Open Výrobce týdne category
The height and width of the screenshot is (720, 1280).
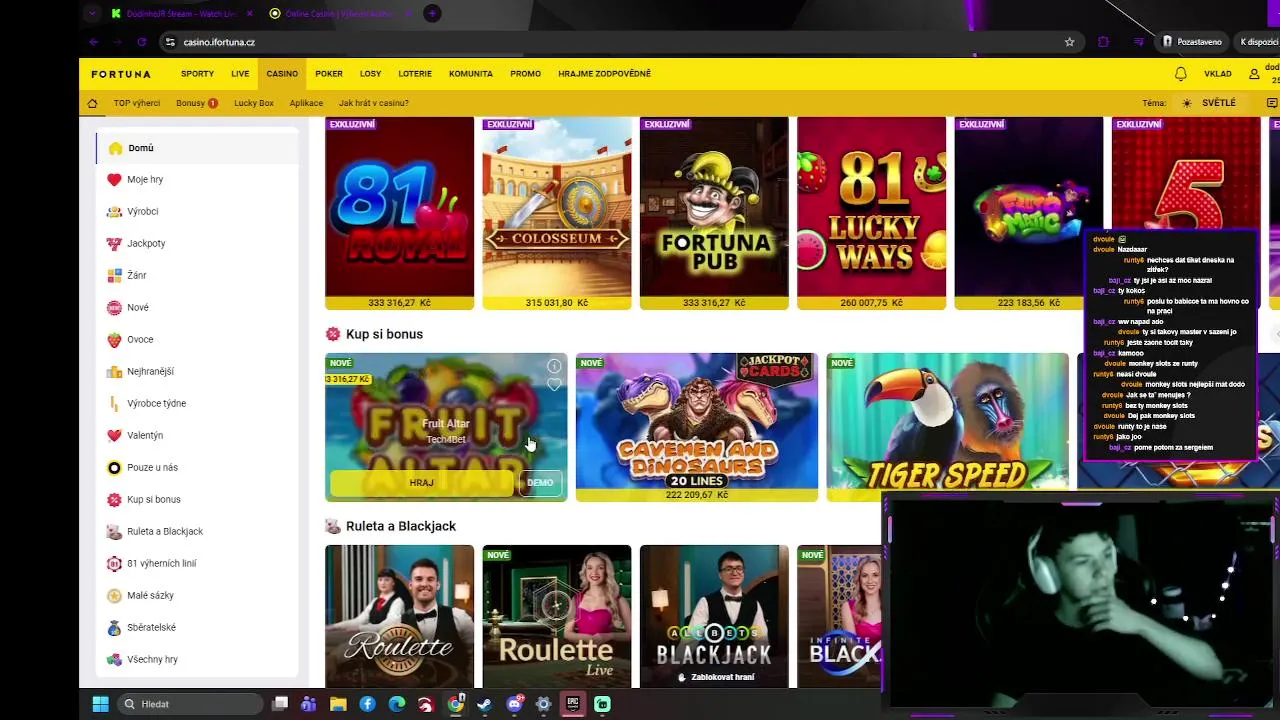pos(197,404)
